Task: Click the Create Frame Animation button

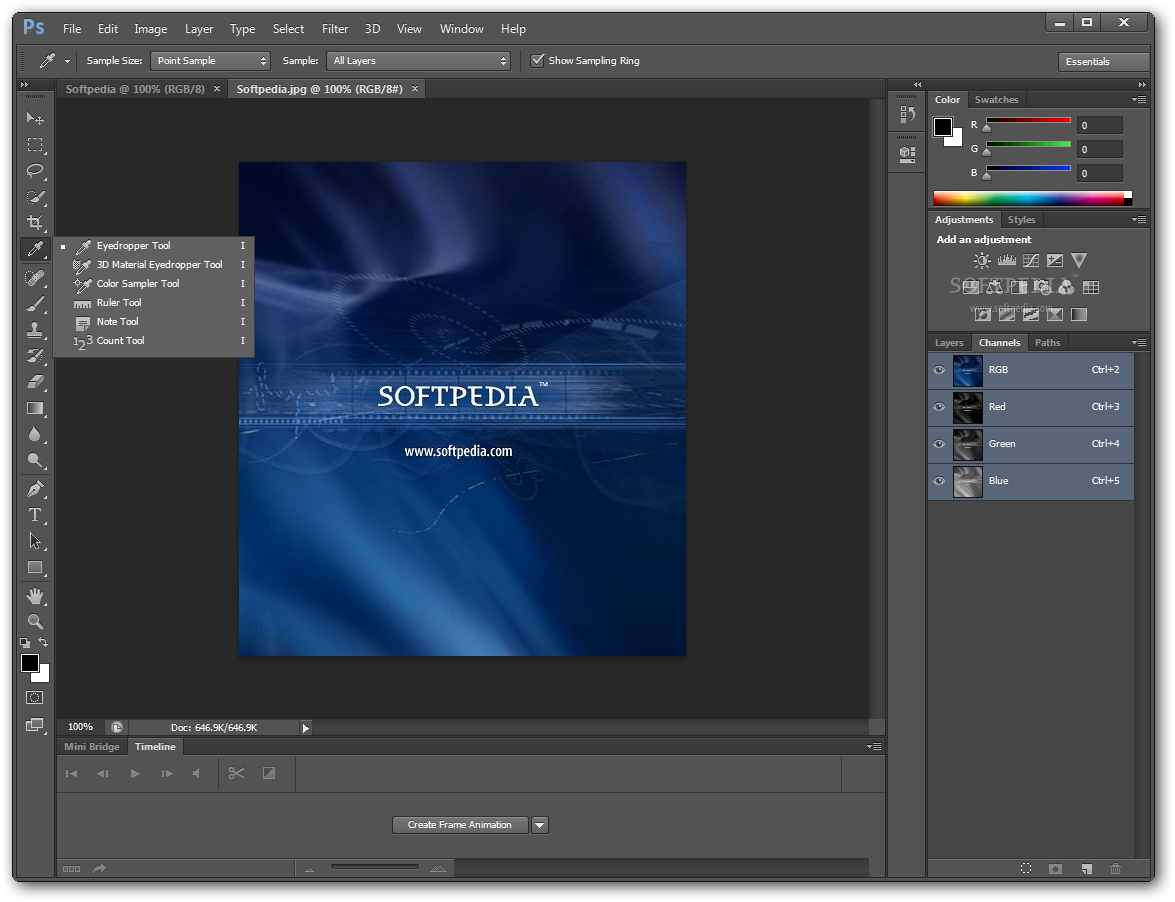Action: pos(460,825)
